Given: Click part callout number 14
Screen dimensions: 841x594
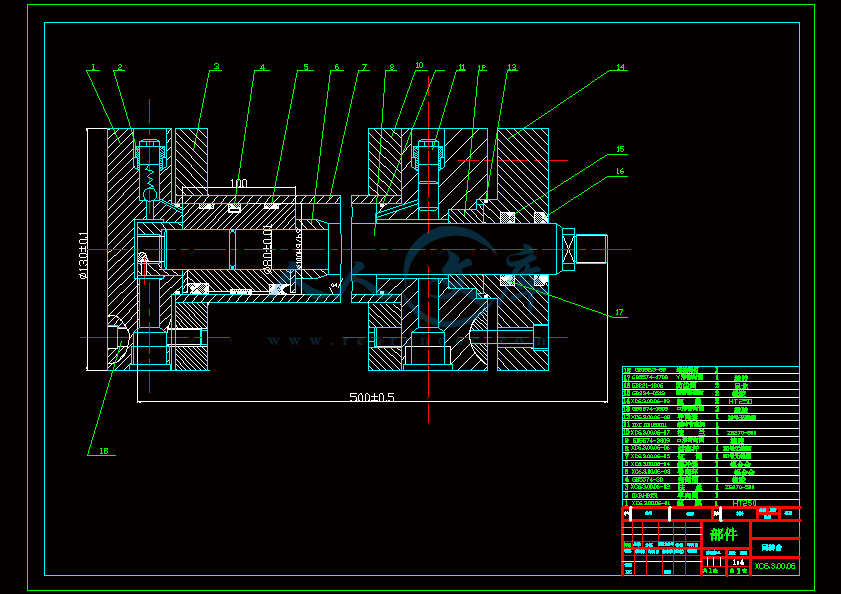Looking at the screenshot, I should tap(621, 67).
